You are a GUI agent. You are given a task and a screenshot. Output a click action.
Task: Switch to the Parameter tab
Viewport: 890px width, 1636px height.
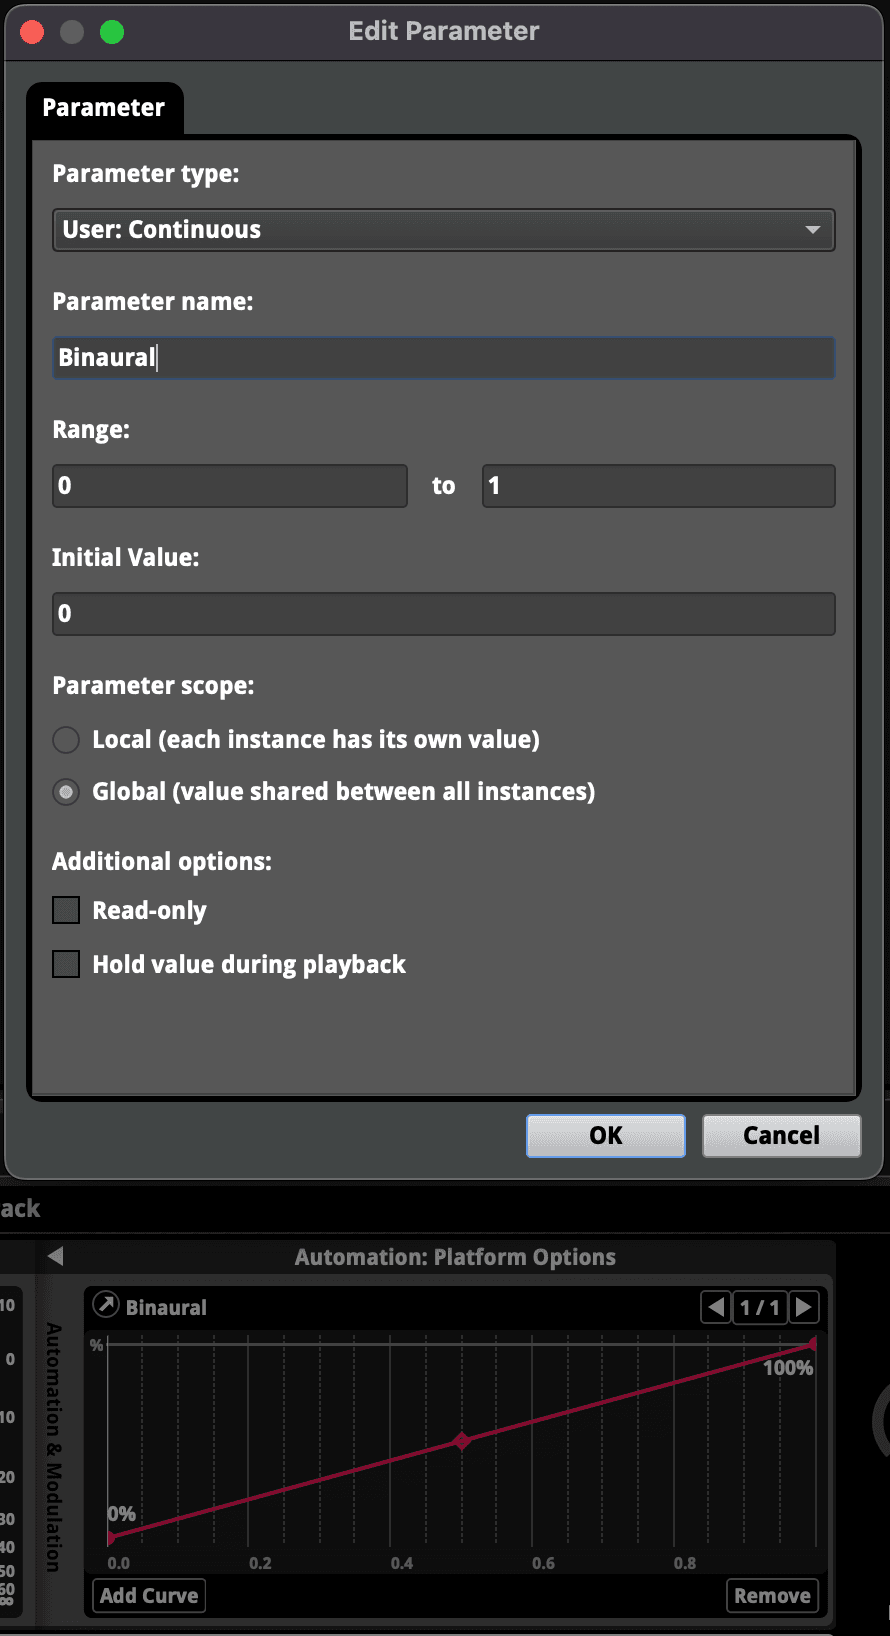[105, 107]
